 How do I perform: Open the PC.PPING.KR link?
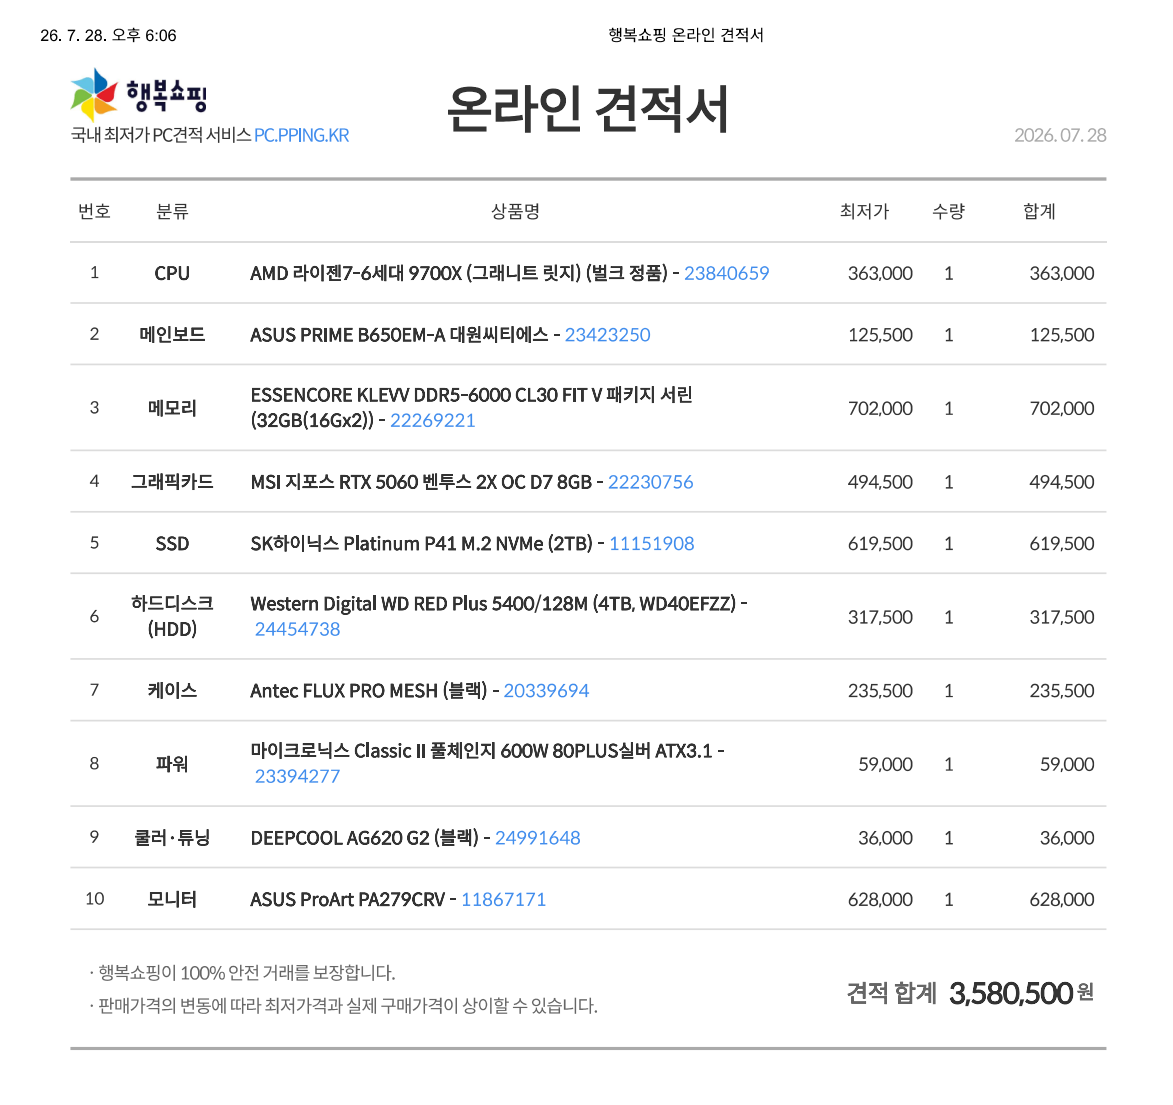click(x=301, y=135)
